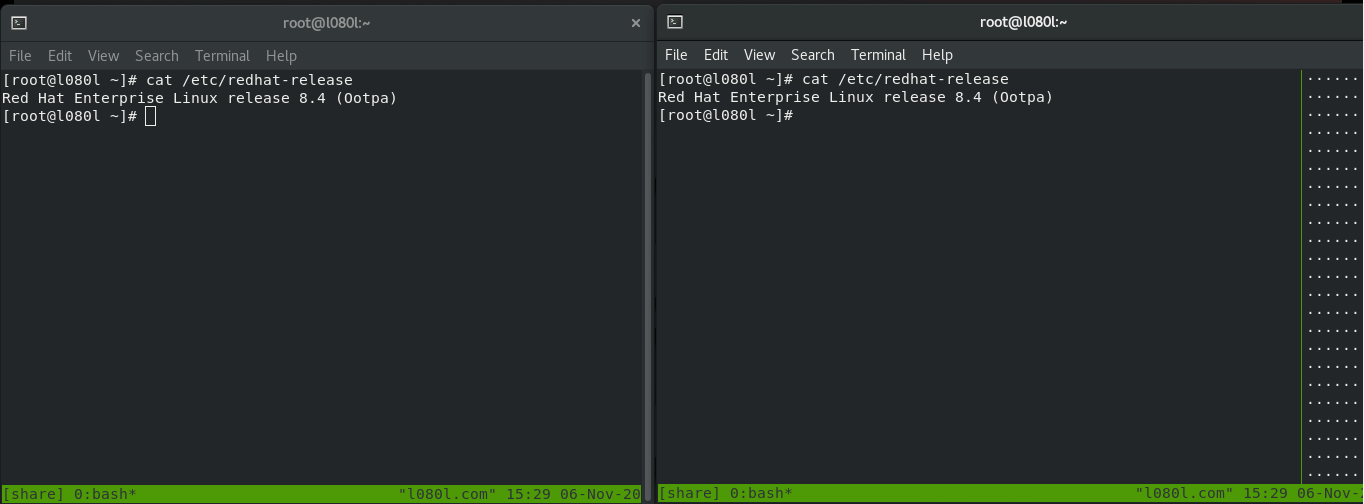This screenshot has width=1364, height=504.
Task: Open Help menu in right terminal
Action: click(937, 55)
